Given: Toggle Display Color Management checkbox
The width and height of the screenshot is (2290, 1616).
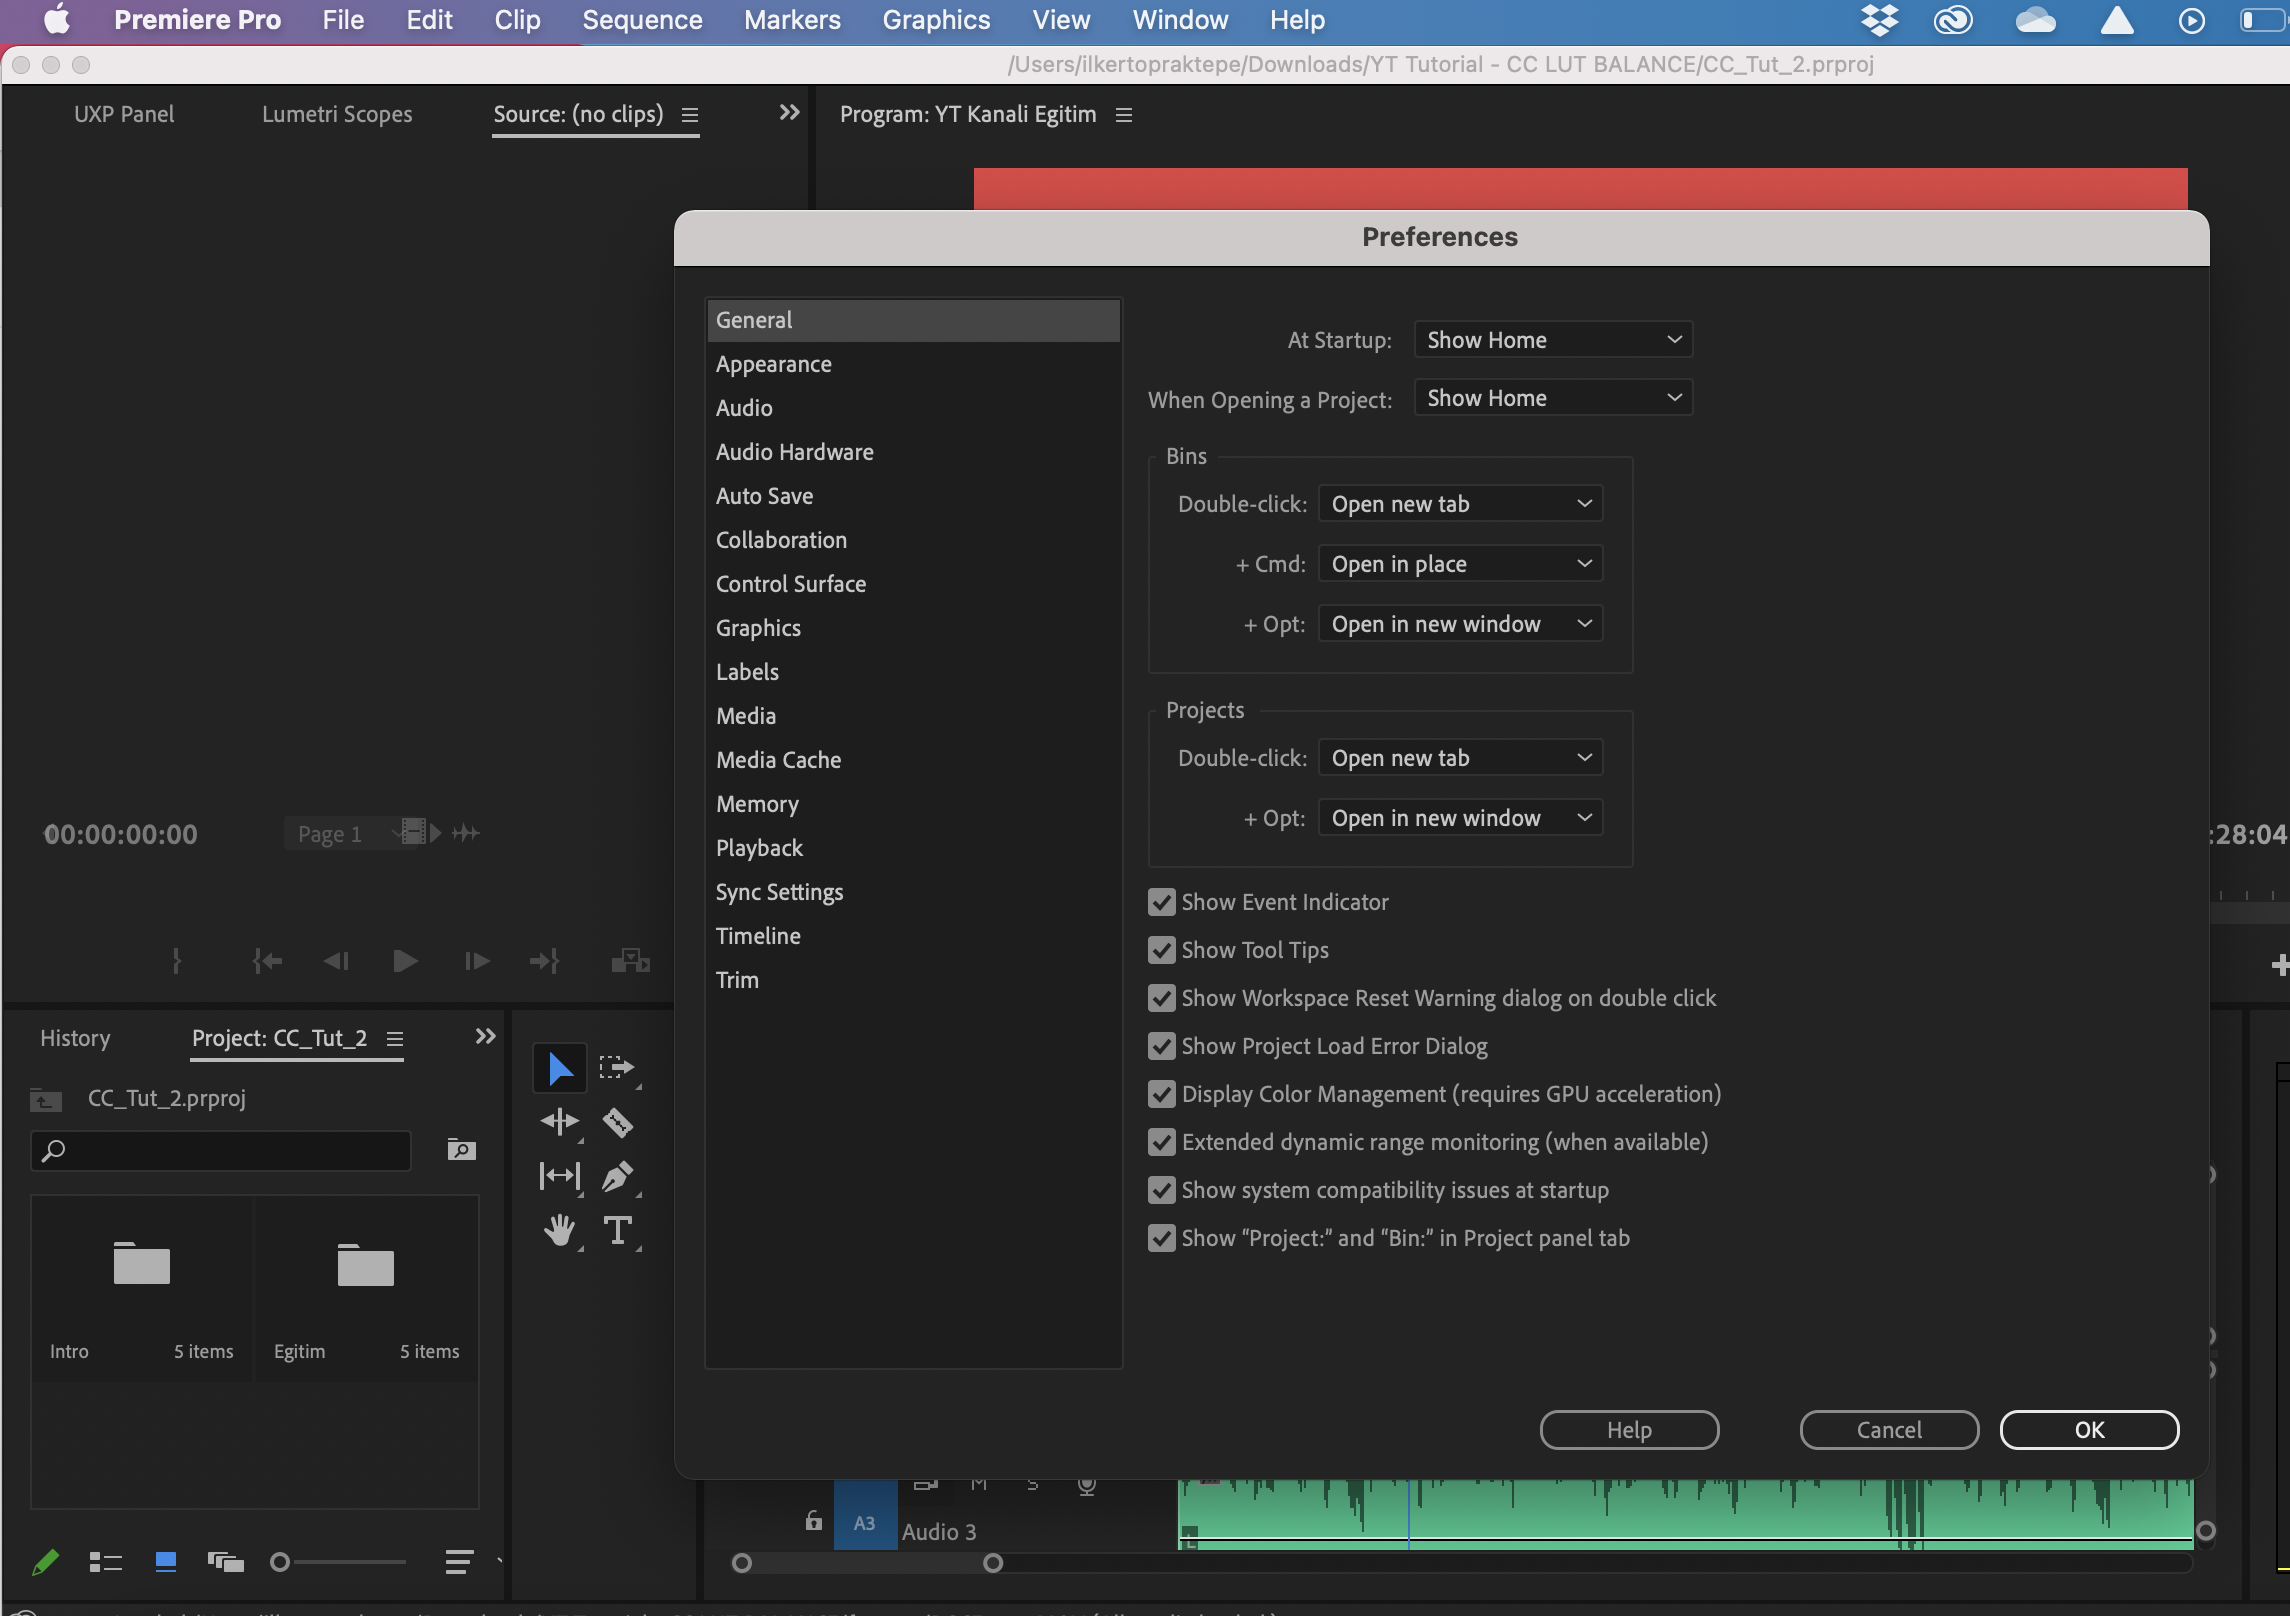Looking at the screenshot, I should click(1161, 1094).
